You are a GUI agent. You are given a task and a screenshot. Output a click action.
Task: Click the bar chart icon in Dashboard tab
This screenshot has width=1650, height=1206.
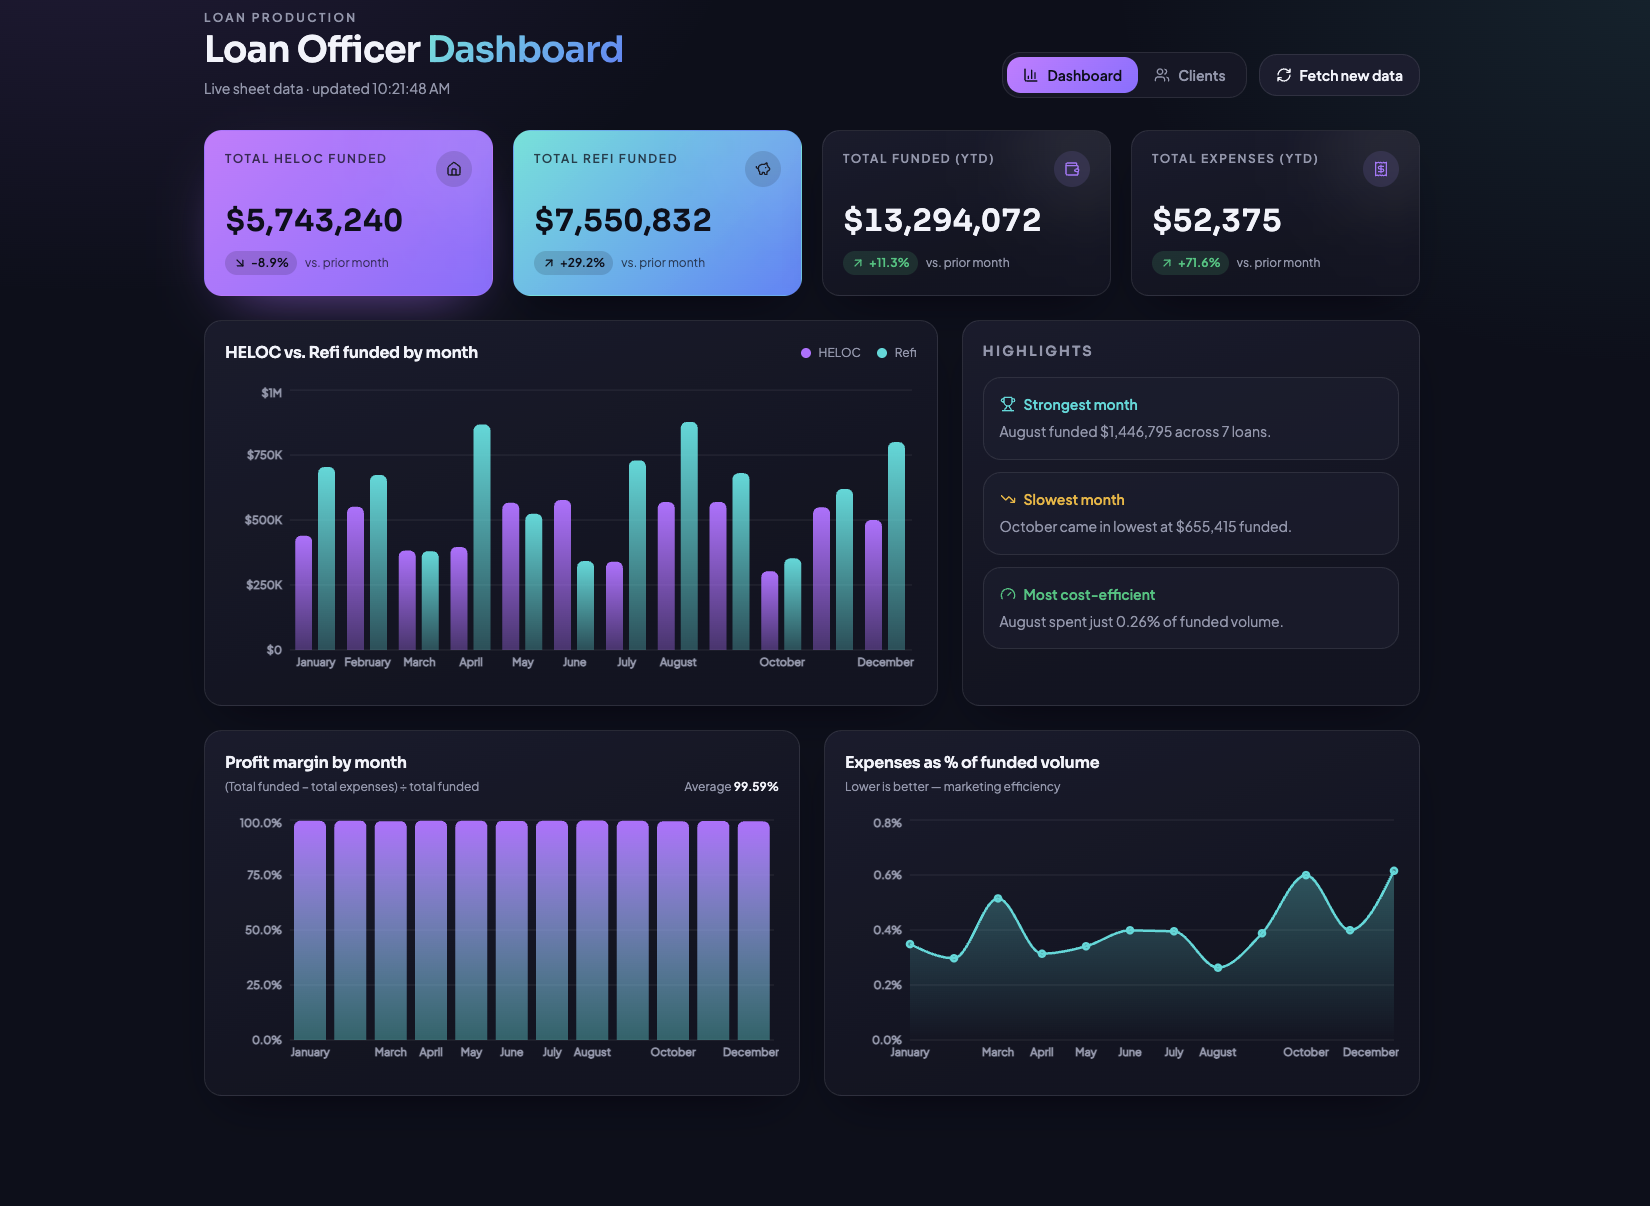1030,75
